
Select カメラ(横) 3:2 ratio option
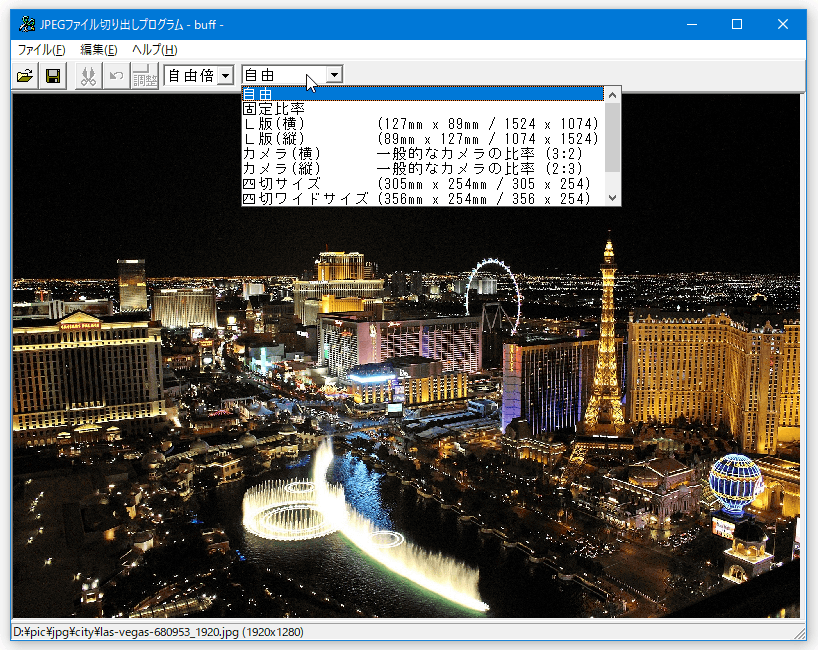423,154
